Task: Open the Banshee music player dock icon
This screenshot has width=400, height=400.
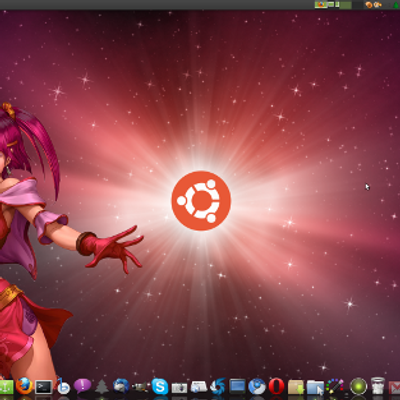Action: [63, 386]
